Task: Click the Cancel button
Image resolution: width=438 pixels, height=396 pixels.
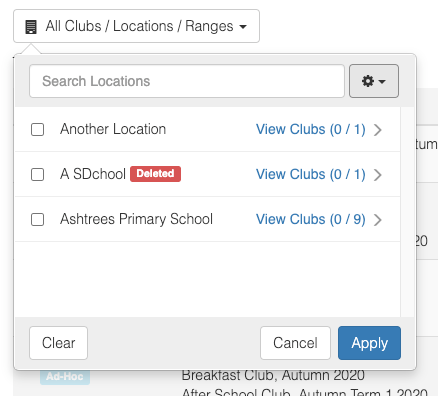Action: click(x=295, y=343)
